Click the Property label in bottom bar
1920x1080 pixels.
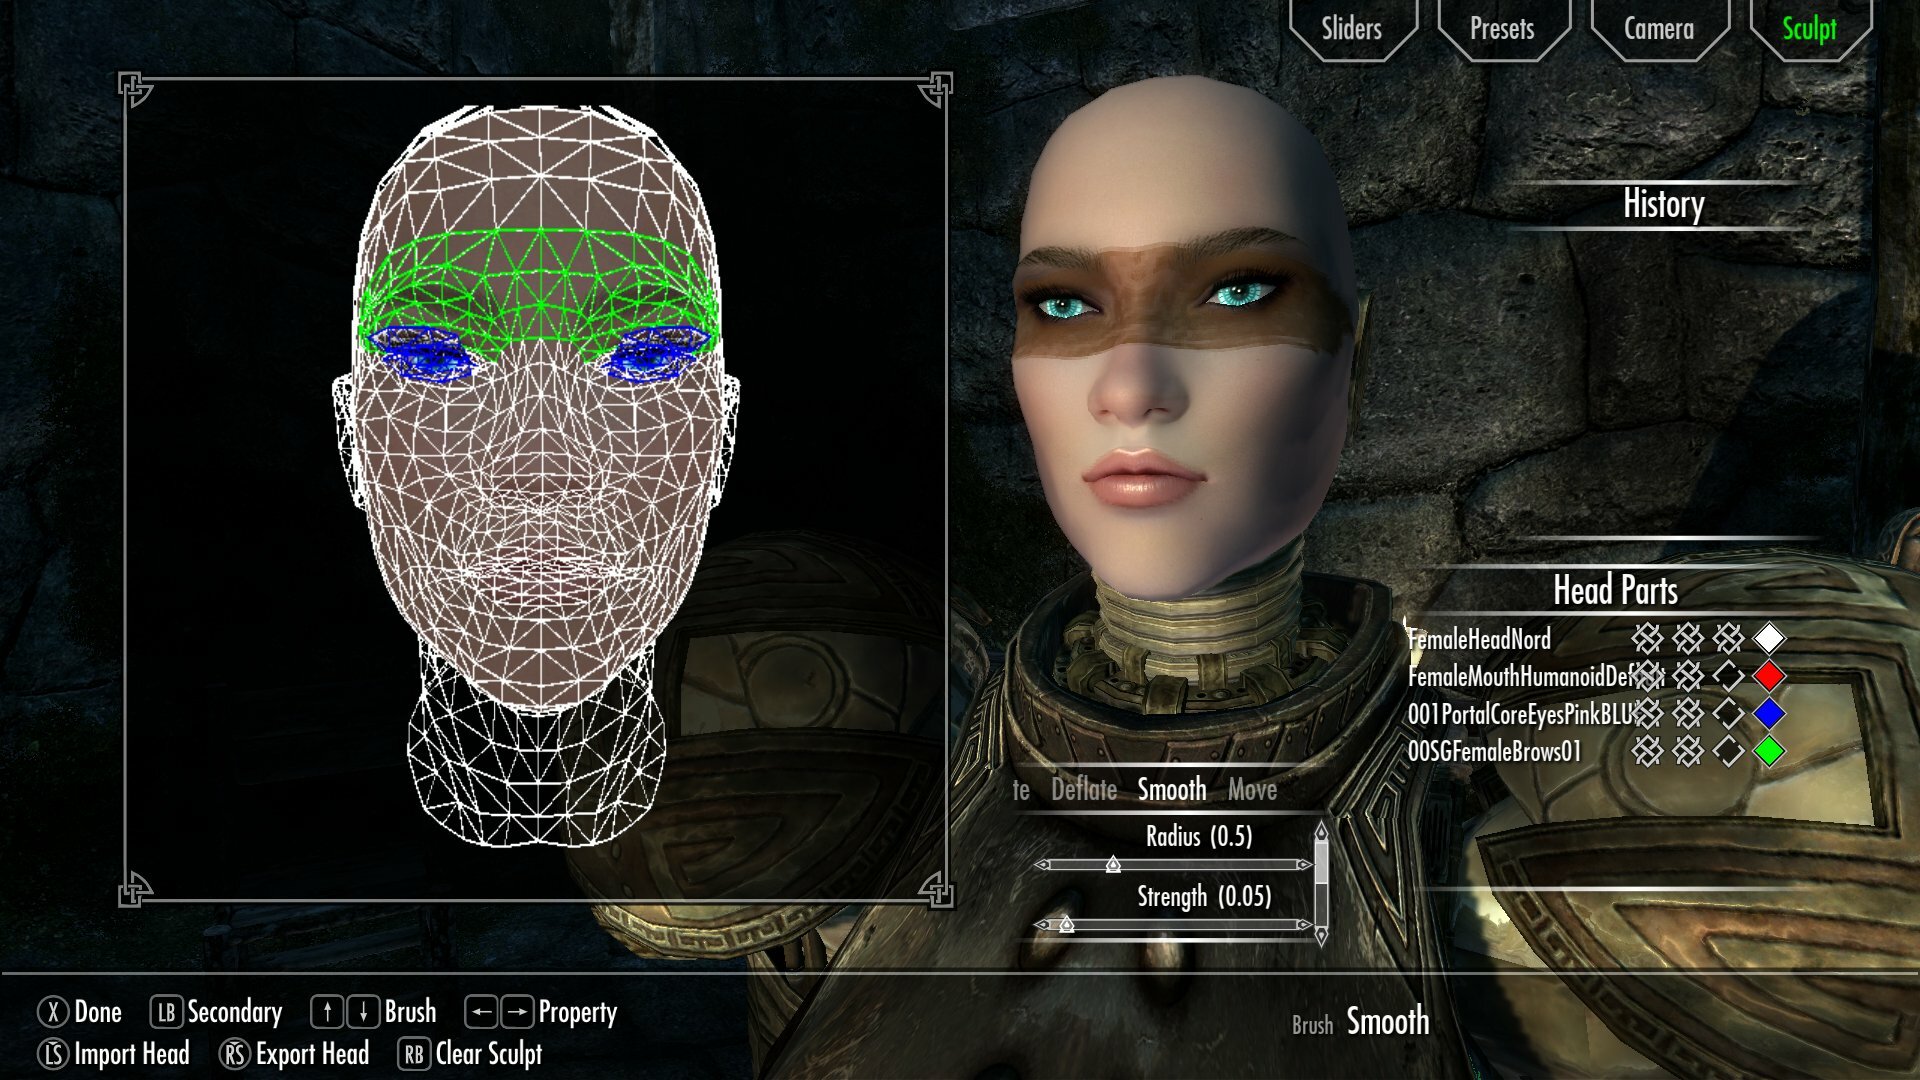coord(578,1013)
